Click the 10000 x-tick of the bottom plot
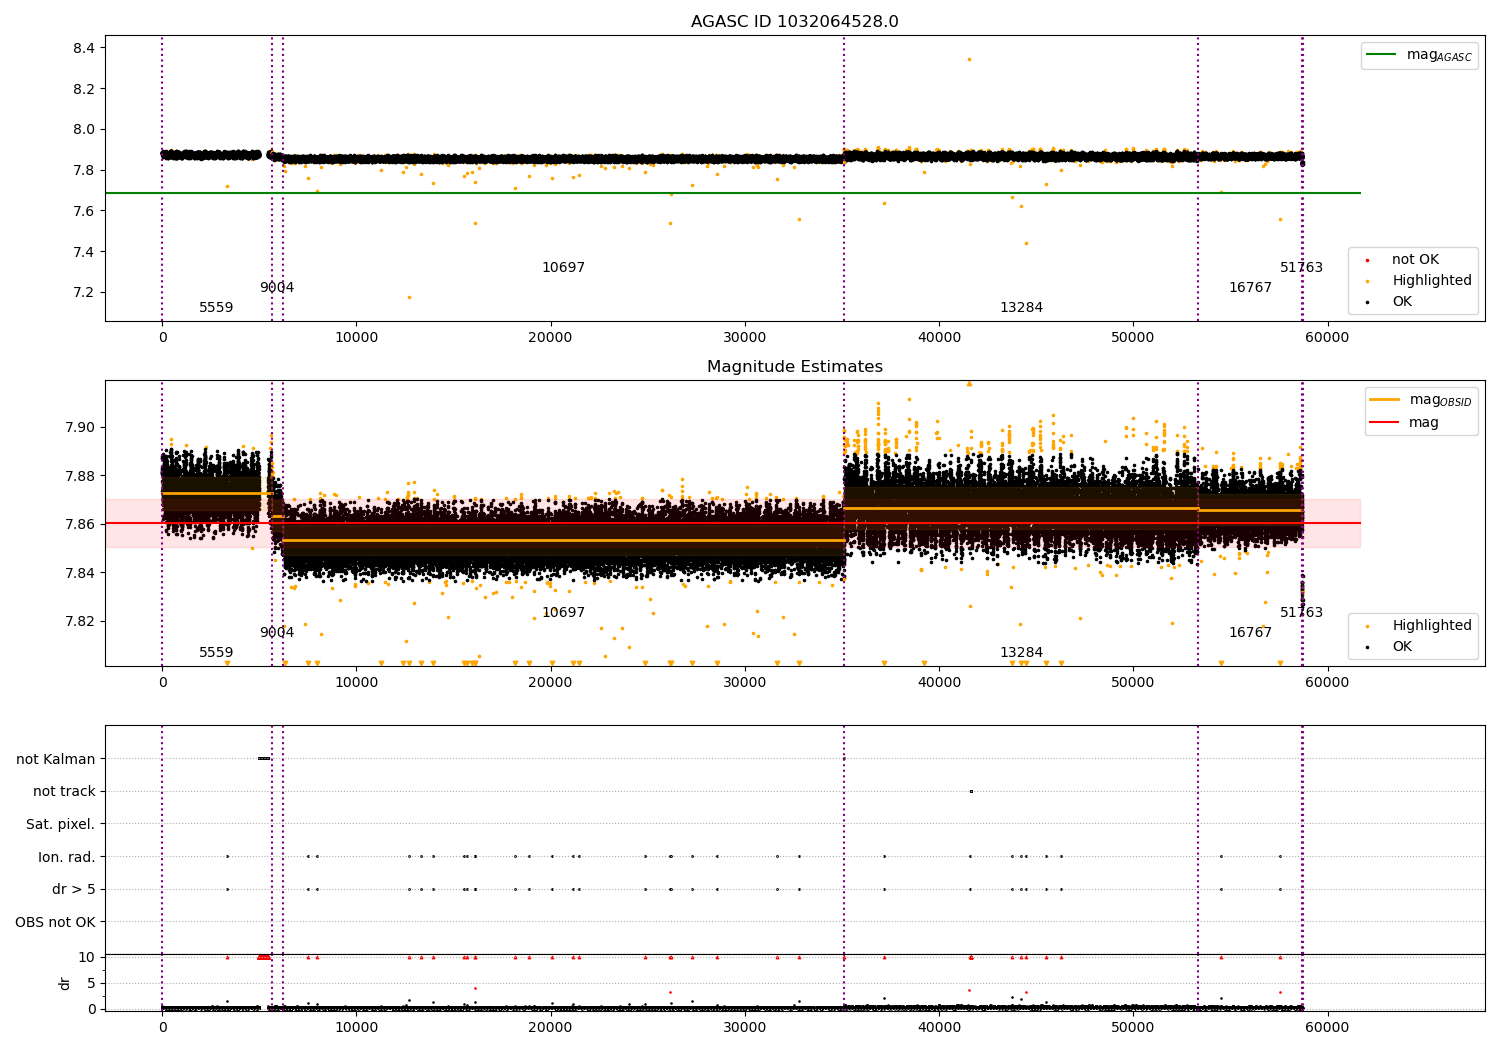This screenshot has width=1500, height=1050. pyautogui.click(x=356, y=1027)
